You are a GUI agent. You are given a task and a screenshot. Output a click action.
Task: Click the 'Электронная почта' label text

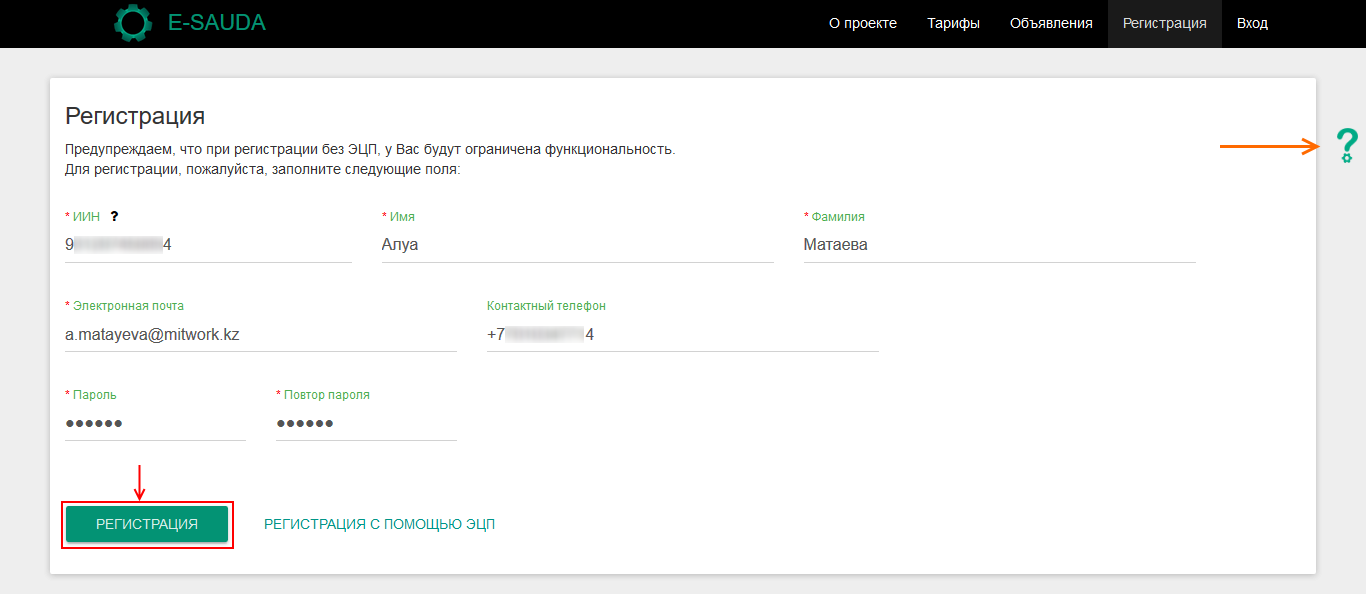pyautogui.click(x=128, y=306)
